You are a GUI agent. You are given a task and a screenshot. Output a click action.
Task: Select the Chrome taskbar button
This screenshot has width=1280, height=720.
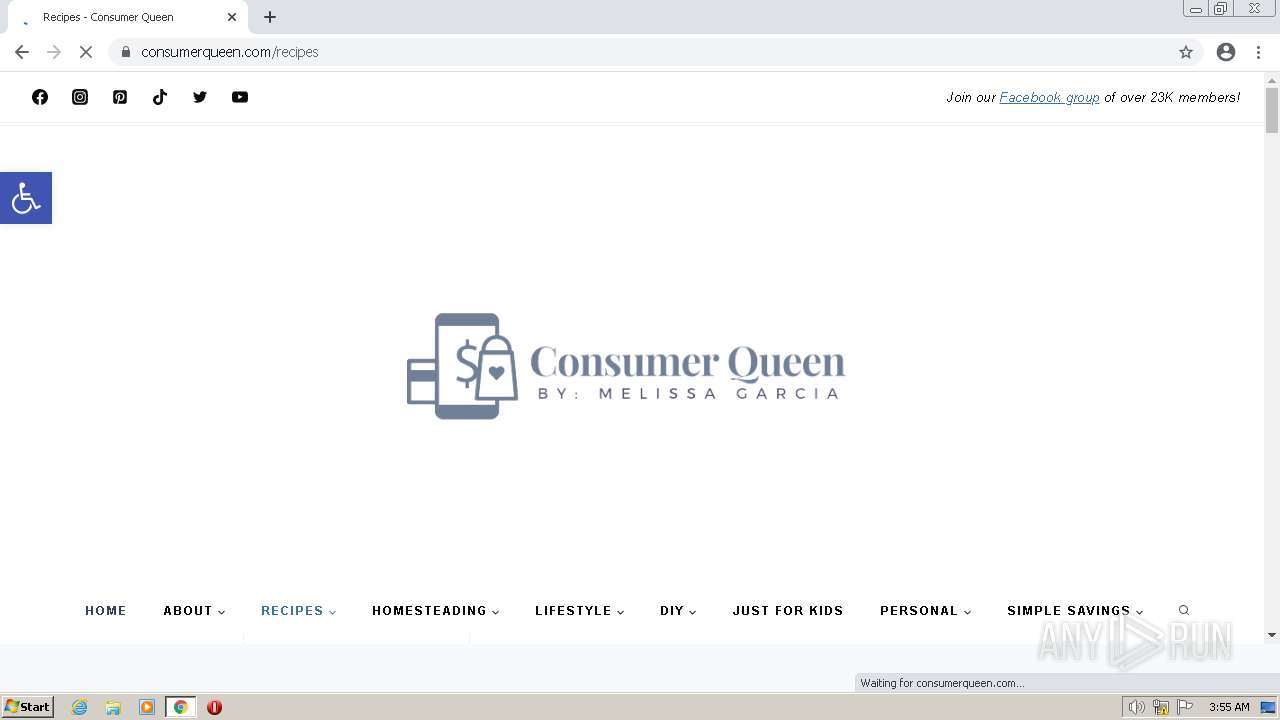[x=181, y=707]
